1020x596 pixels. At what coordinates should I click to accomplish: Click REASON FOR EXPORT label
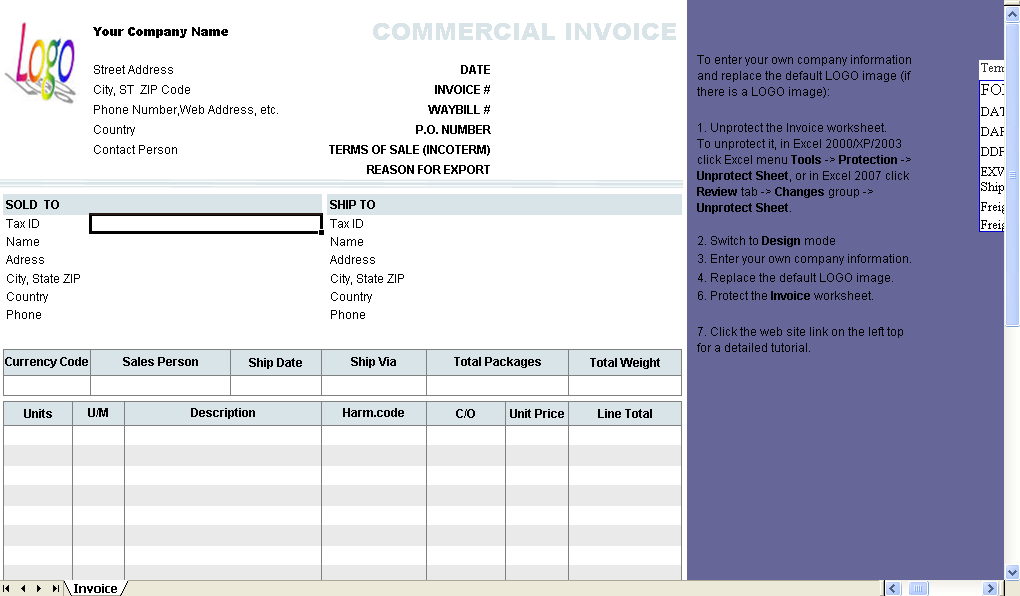pyautogui.click(x=428, y=170)
